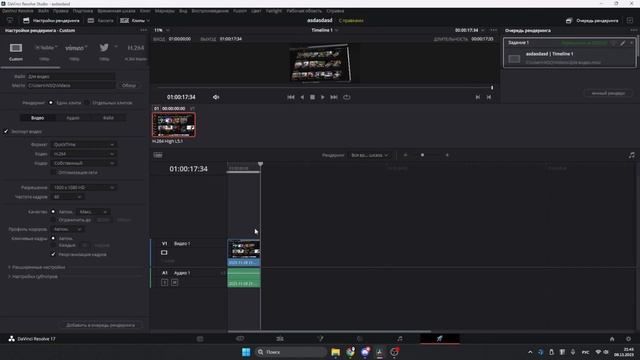
Task: Jump to first frame in viewer
Action: pyautogui.click(x=291, y=97)
